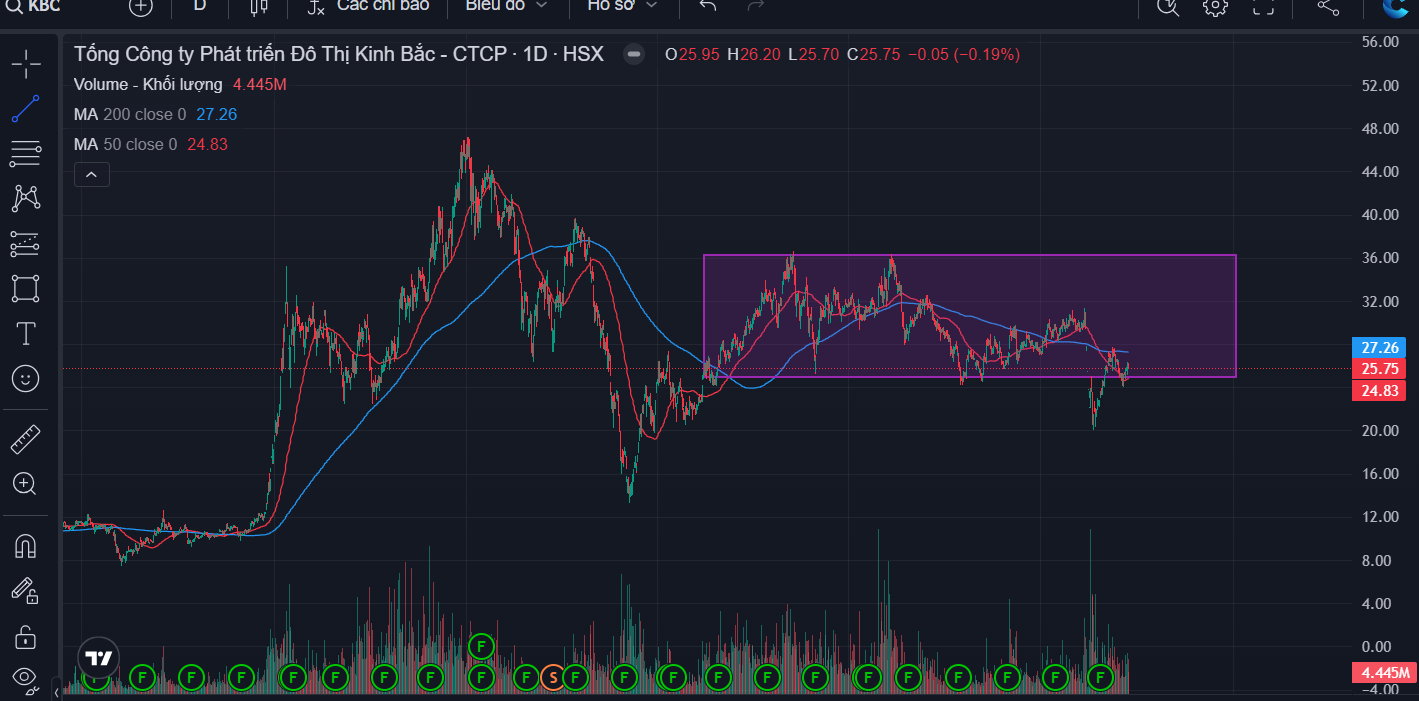Undo the last chart action

point(708,6)
